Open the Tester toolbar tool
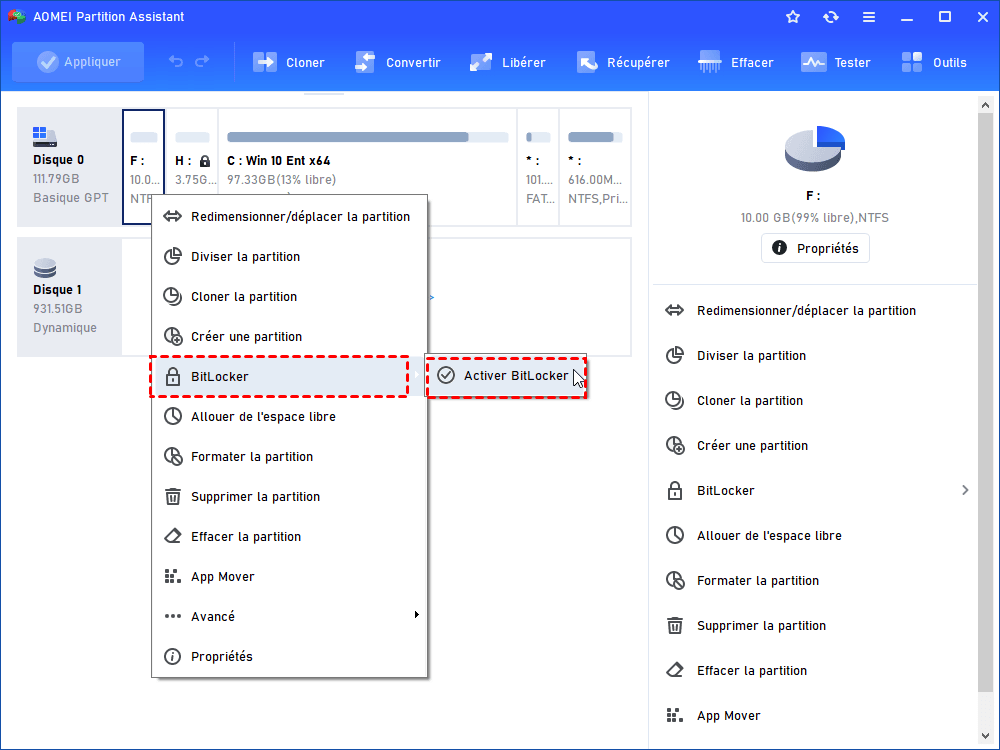The height and width of the screenshot is (750, 1000). pos(836,62)
